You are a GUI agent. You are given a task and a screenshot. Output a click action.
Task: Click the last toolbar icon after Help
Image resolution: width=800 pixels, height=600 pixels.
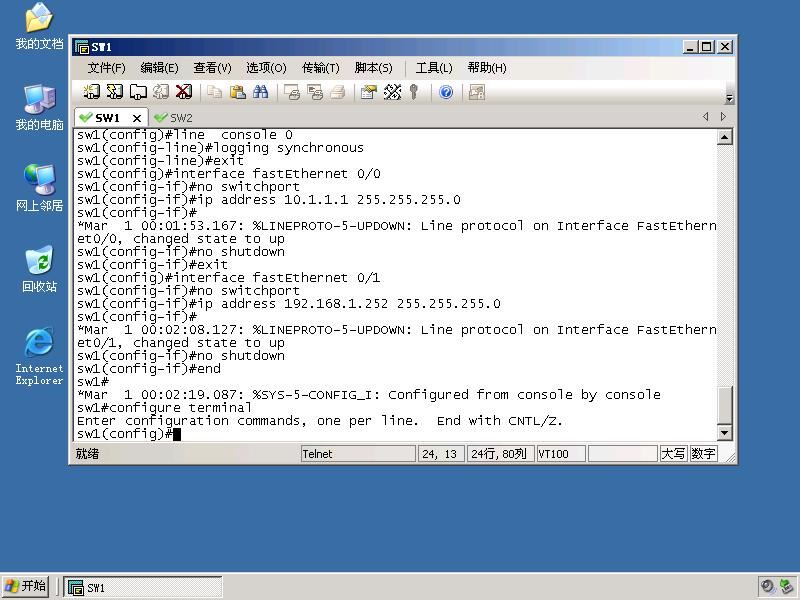pyautogui.click(x=477, y=92)
